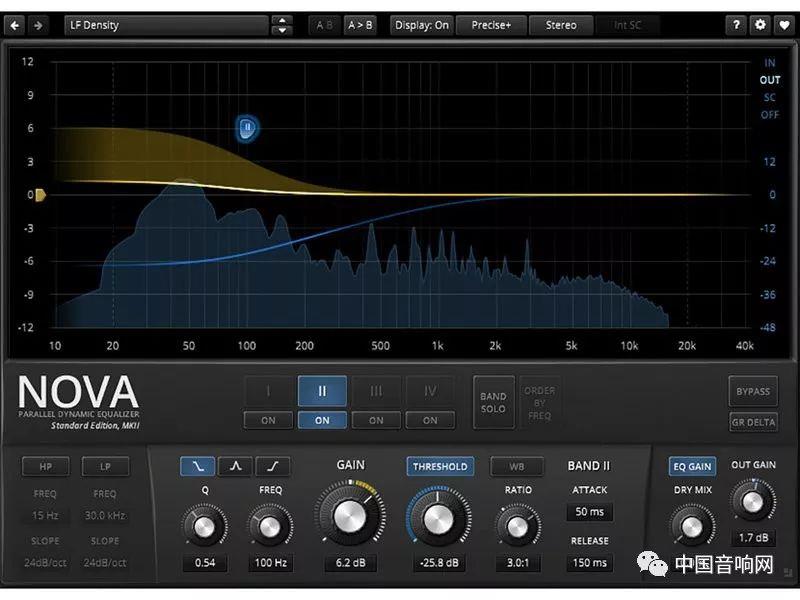This screenshot has height=600, width=800.
Task: Open help with the question mark icon
Action: (737, 25)
